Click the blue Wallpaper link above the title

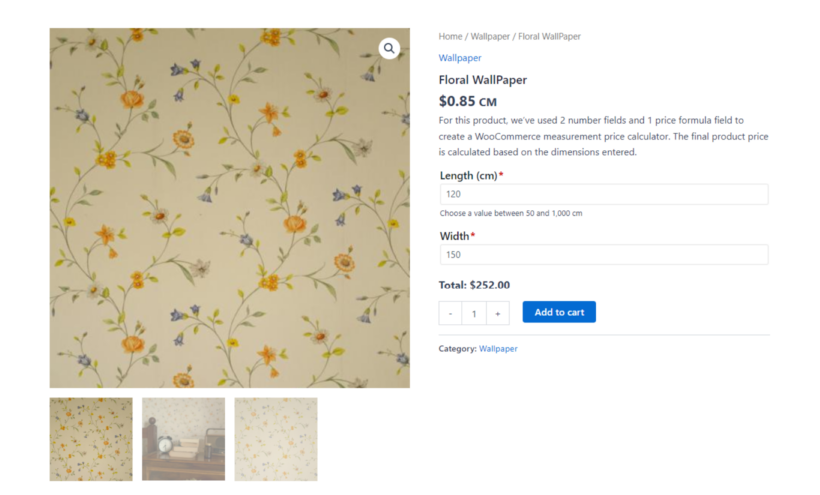(x=460, y=58)
